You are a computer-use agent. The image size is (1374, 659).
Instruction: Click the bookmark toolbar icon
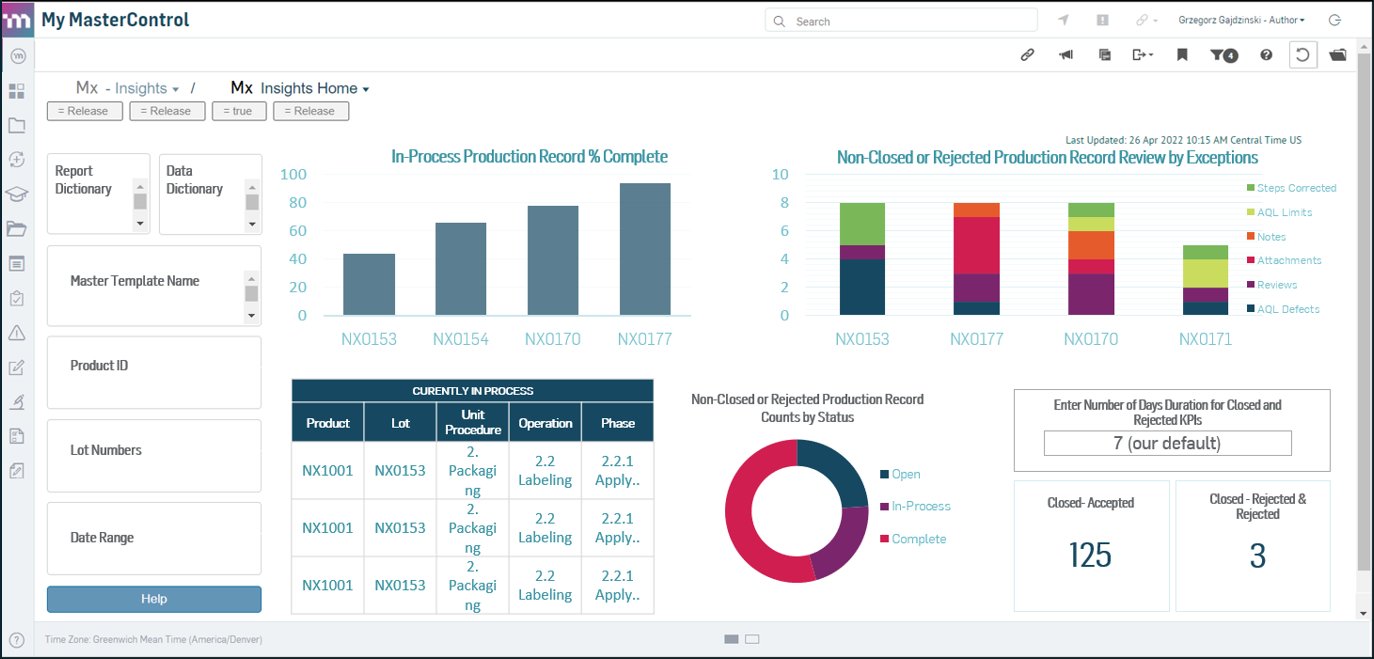click(1182, 55)
